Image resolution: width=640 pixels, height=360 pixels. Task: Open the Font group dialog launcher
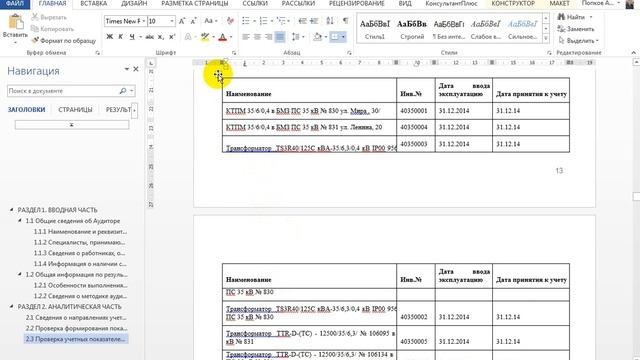point(234,53)
